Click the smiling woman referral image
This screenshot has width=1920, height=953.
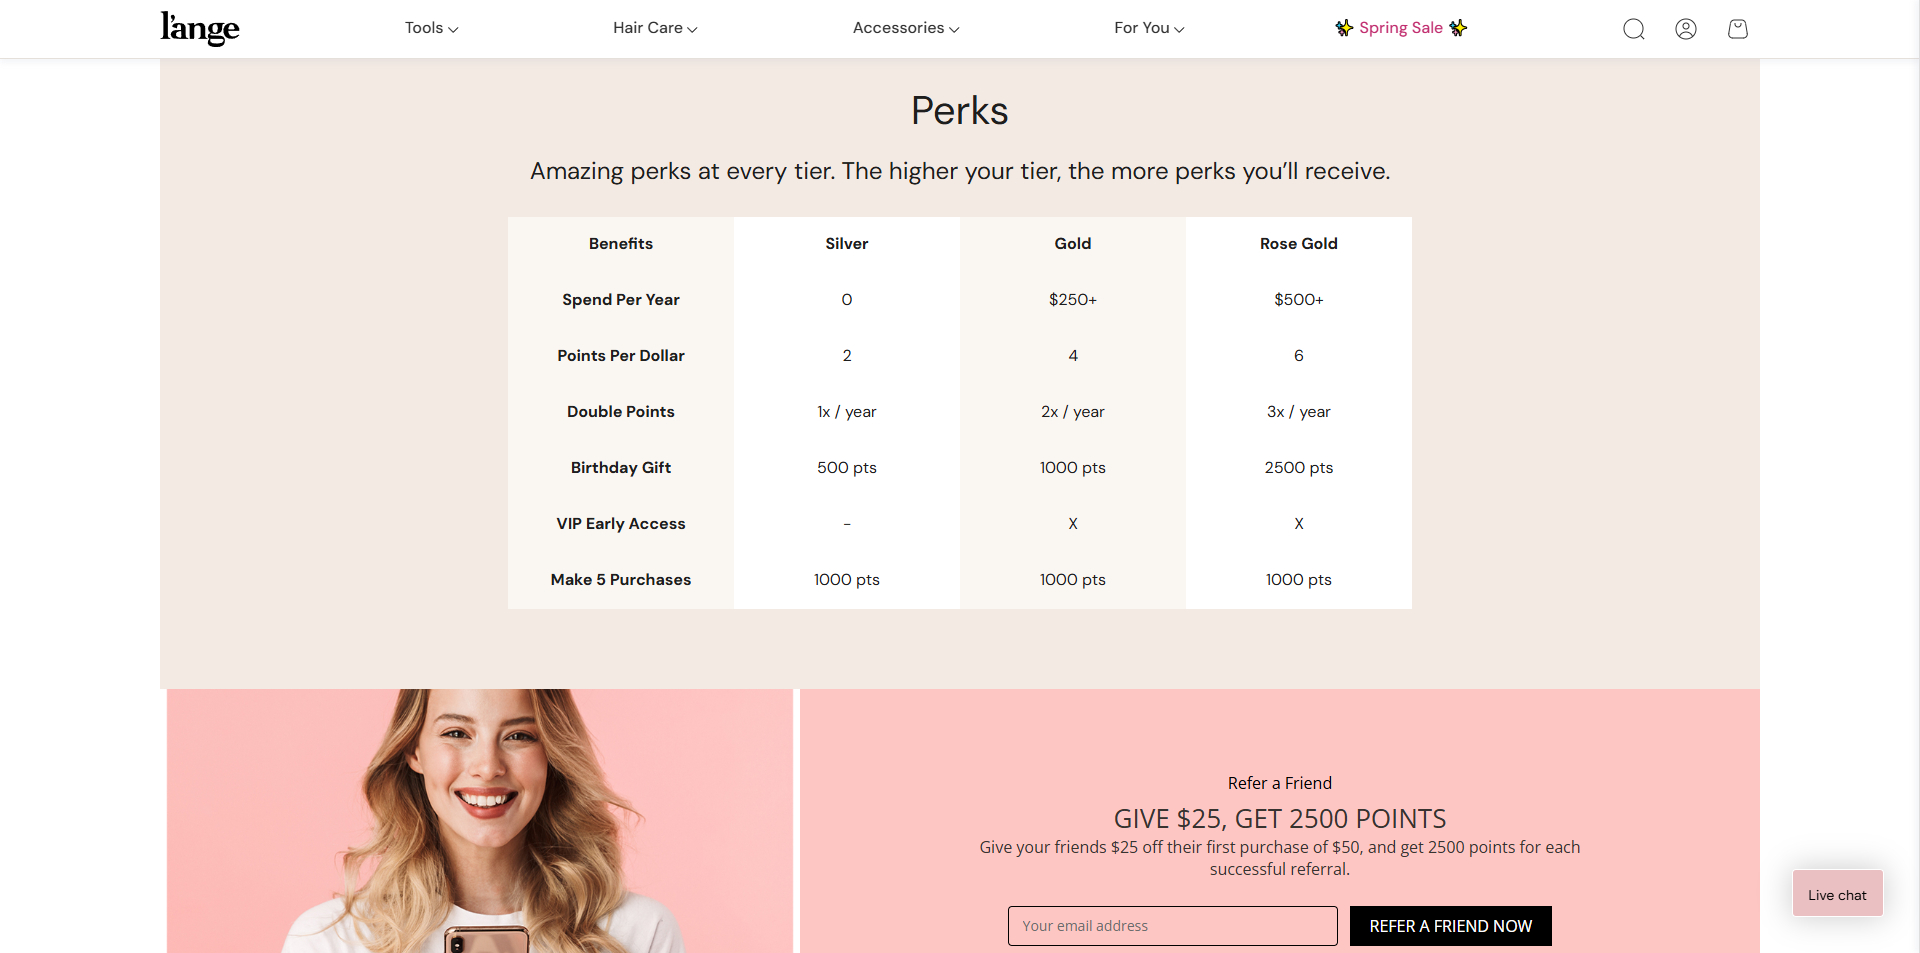click(x=480, y=821)
